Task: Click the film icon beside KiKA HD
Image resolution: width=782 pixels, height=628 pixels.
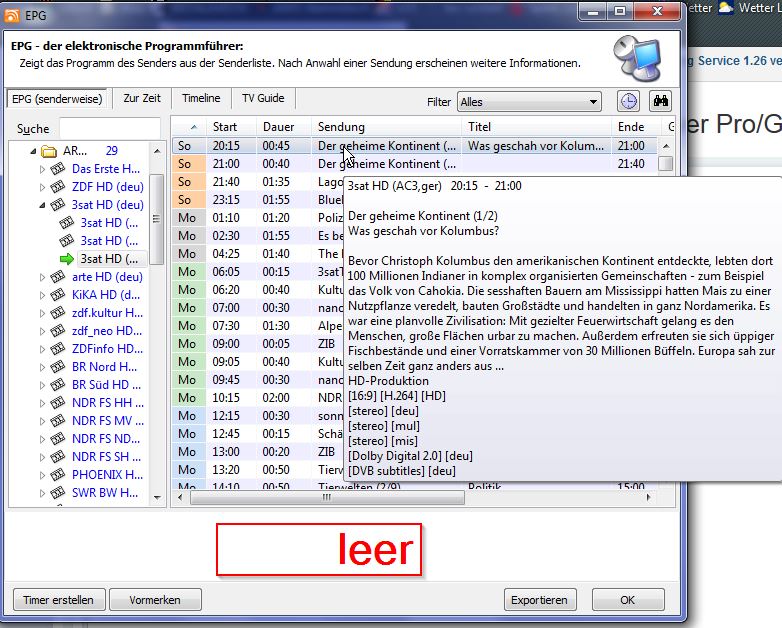Action: (60, 295)
